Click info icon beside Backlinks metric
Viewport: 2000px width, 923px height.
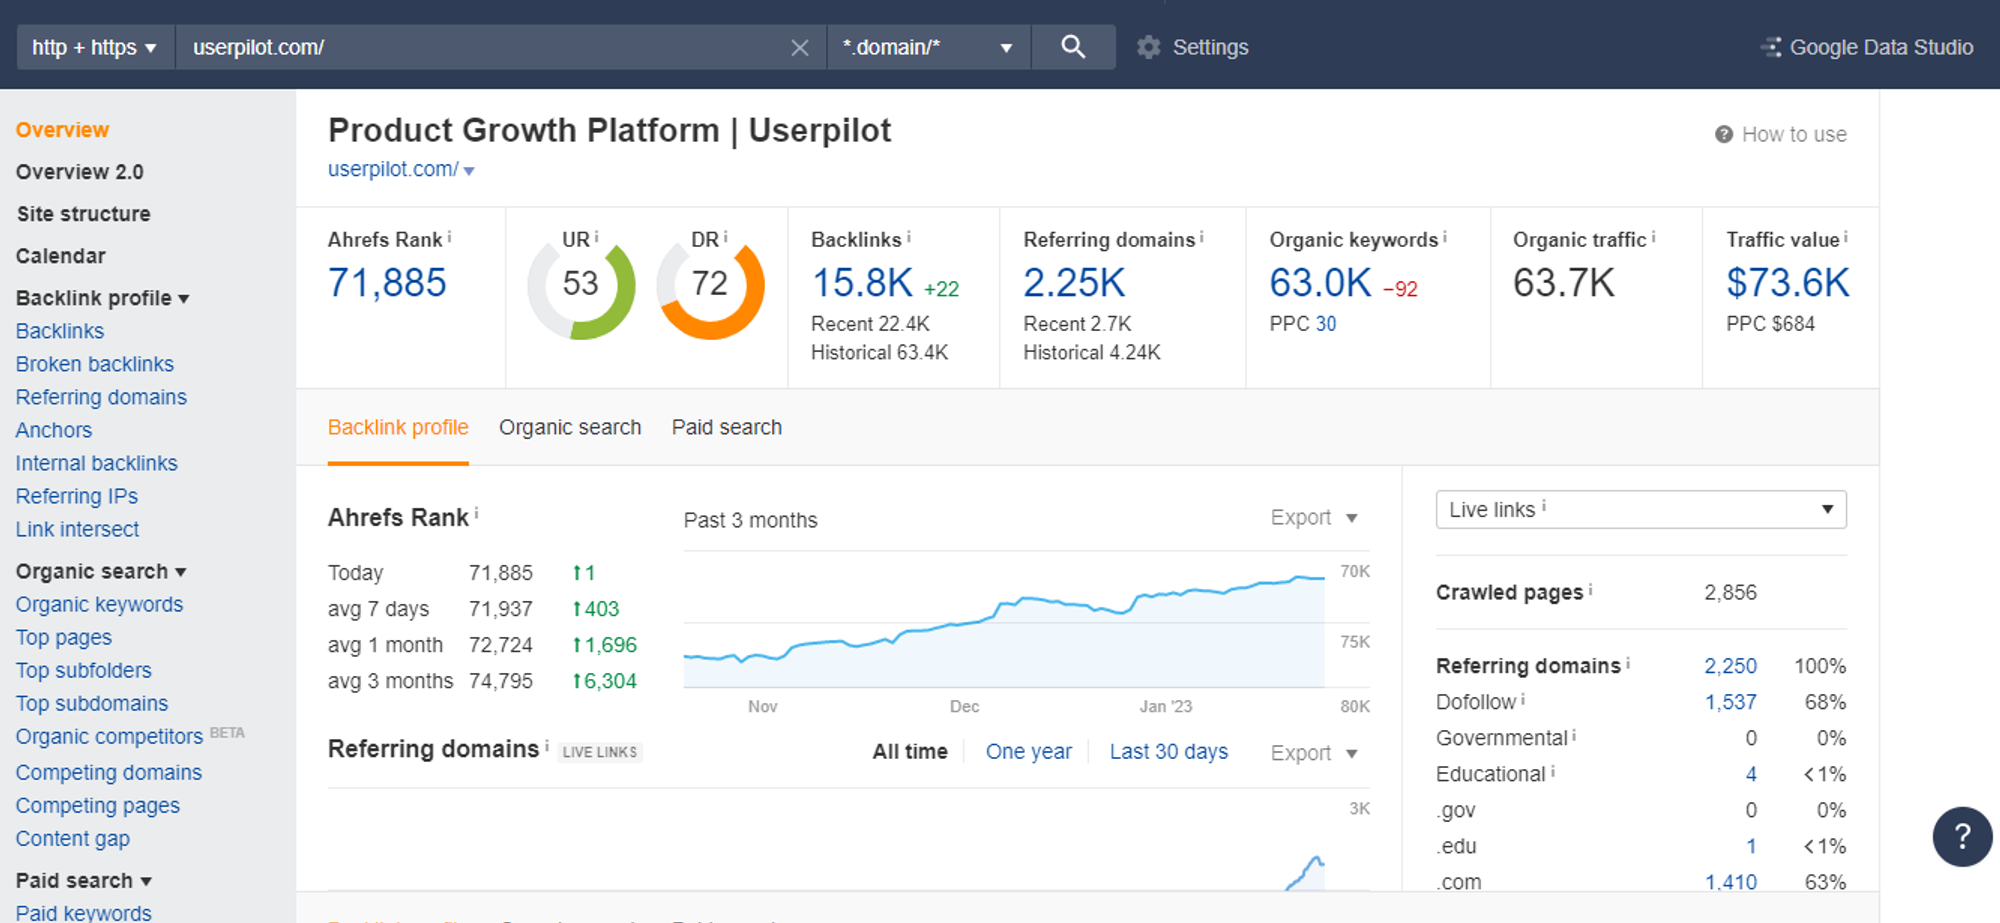click(908, 237)
